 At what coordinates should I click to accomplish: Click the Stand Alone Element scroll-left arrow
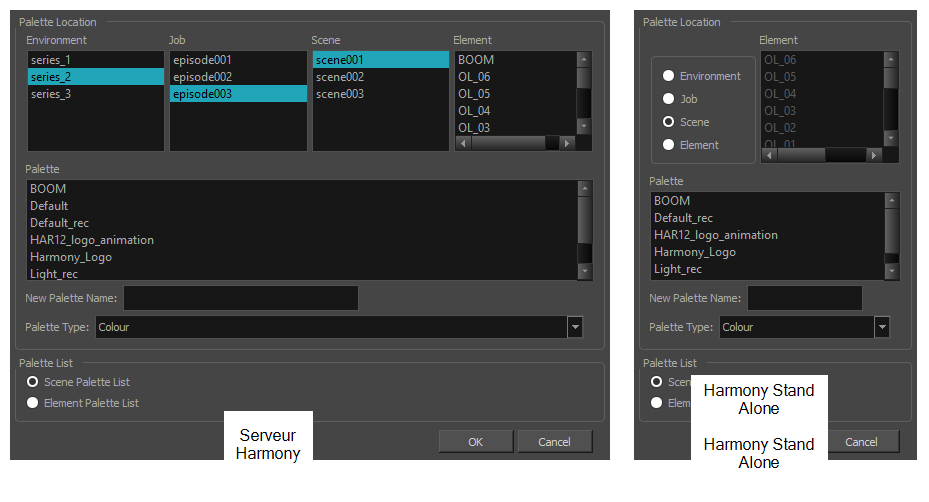point(770,155)
